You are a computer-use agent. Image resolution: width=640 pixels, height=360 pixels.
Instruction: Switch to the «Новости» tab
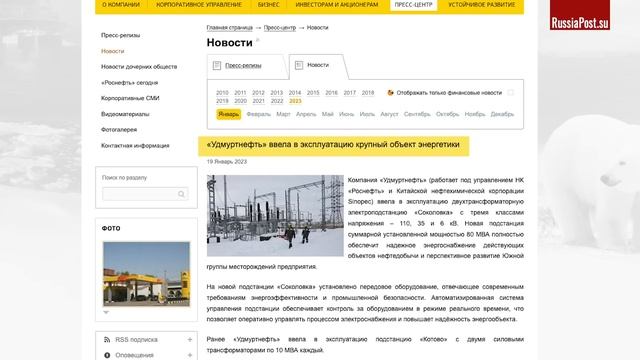318,65
